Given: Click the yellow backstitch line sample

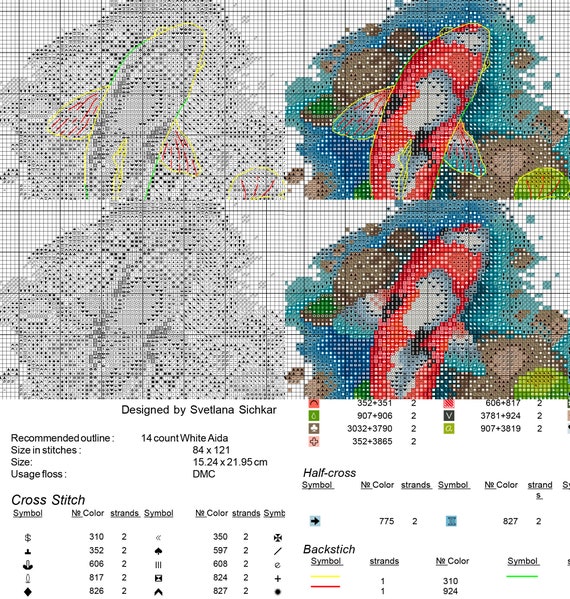Looking at the screenshot, I should 325,576.
